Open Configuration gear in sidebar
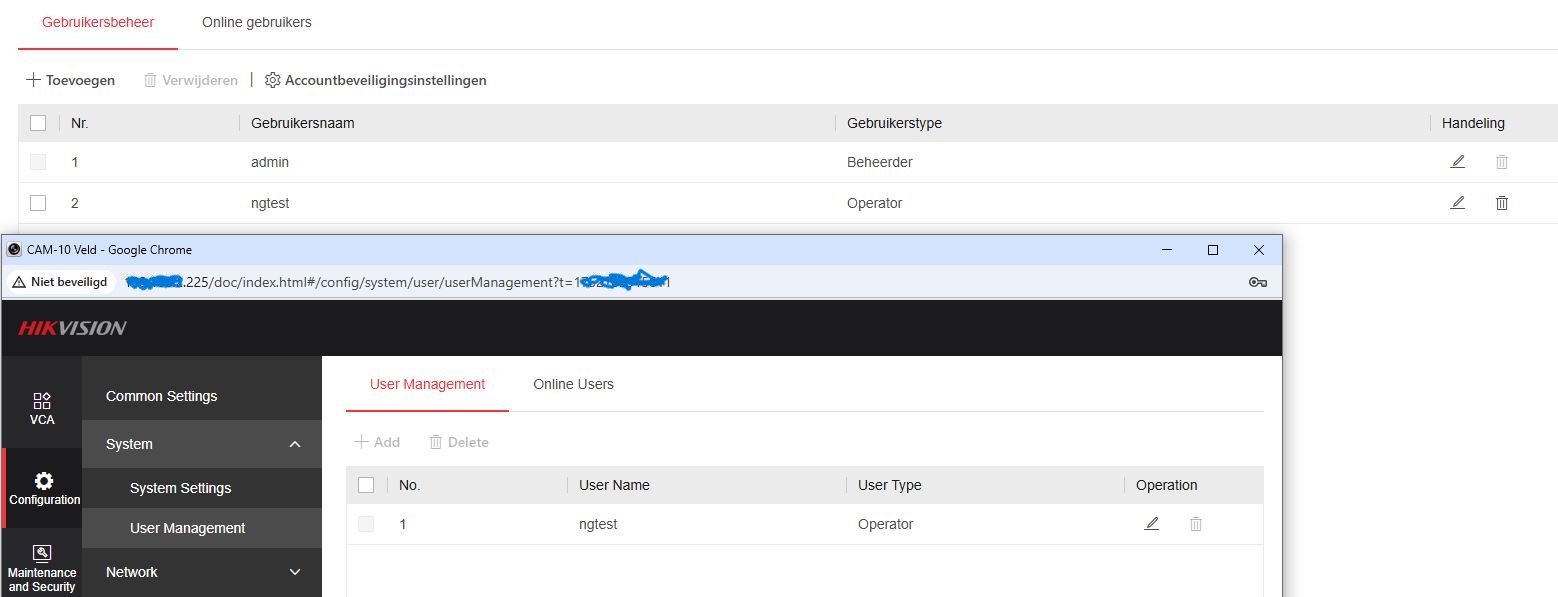This screenshot has width=1558, height=597. [44, 488]
